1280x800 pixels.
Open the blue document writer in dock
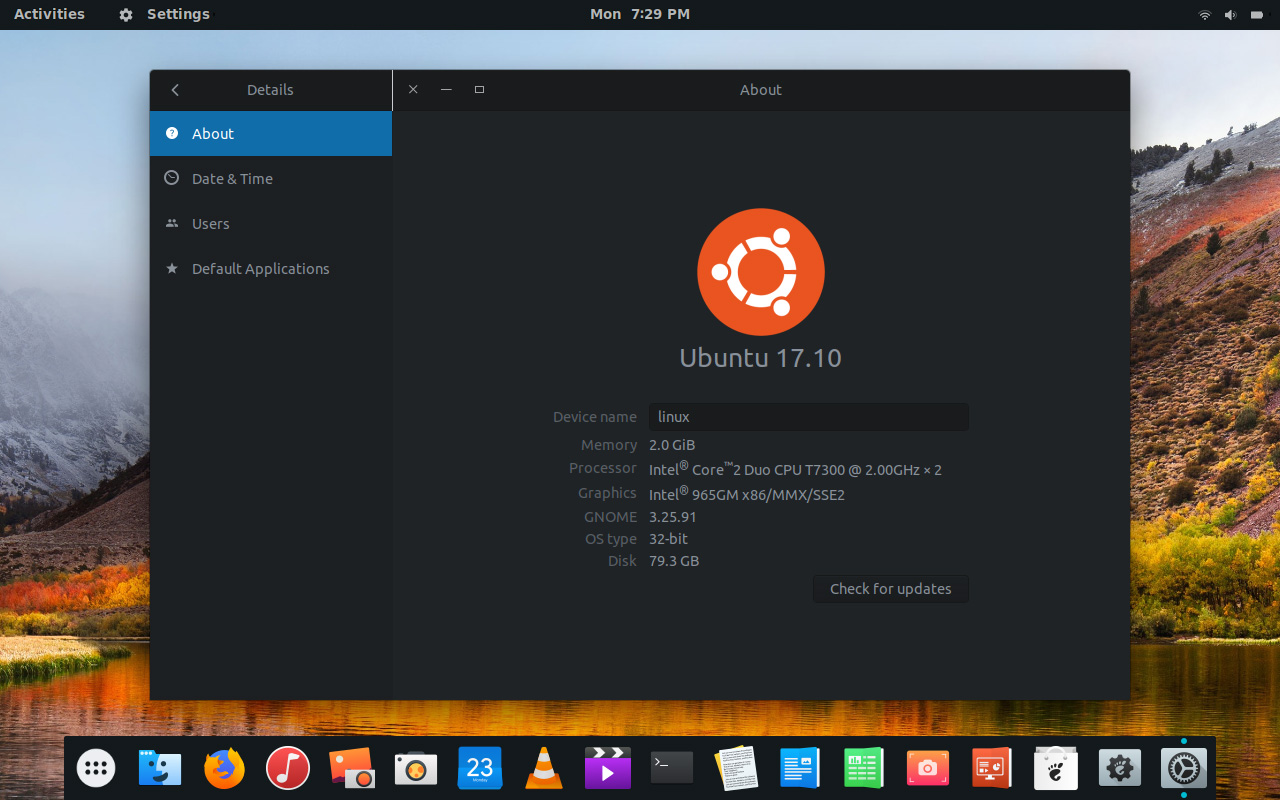tap(800, 768)
